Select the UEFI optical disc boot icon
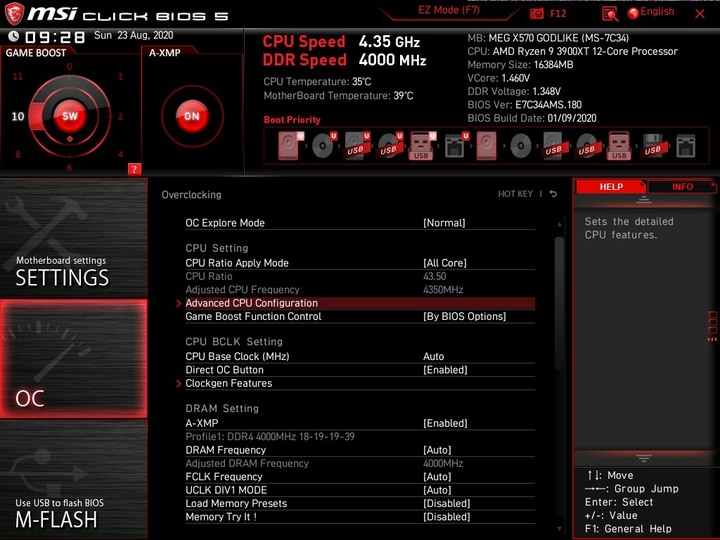Viewport: 720px width, 540px height. (x=324, y=146)
